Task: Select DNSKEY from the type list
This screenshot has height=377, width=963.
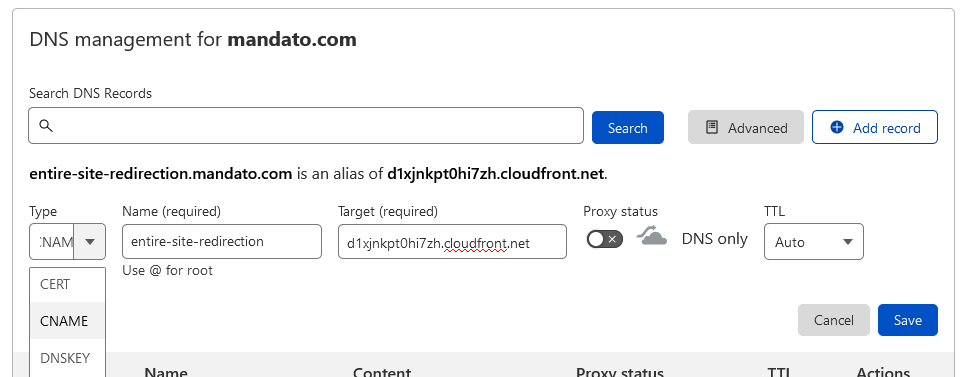Action: [x=68, y=358]
